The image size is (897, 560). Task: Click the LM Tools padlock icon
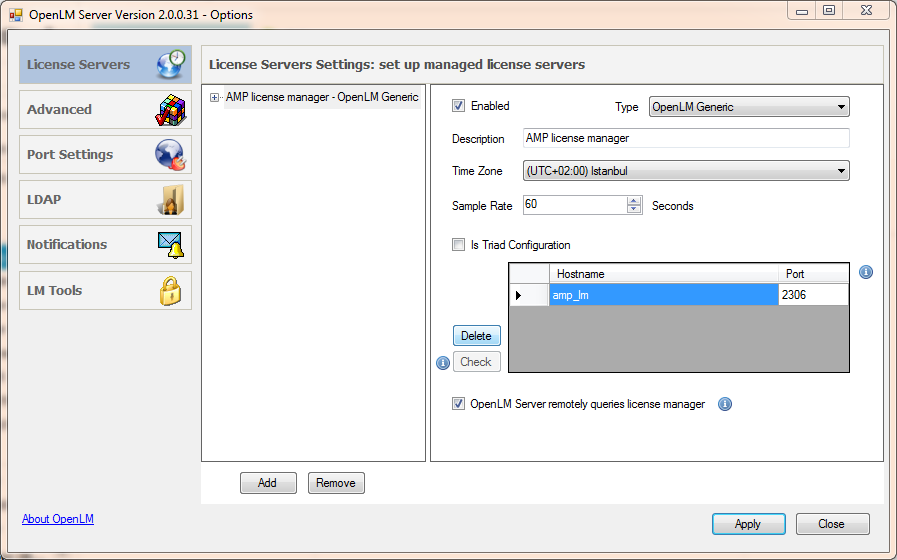click(170, 291)
